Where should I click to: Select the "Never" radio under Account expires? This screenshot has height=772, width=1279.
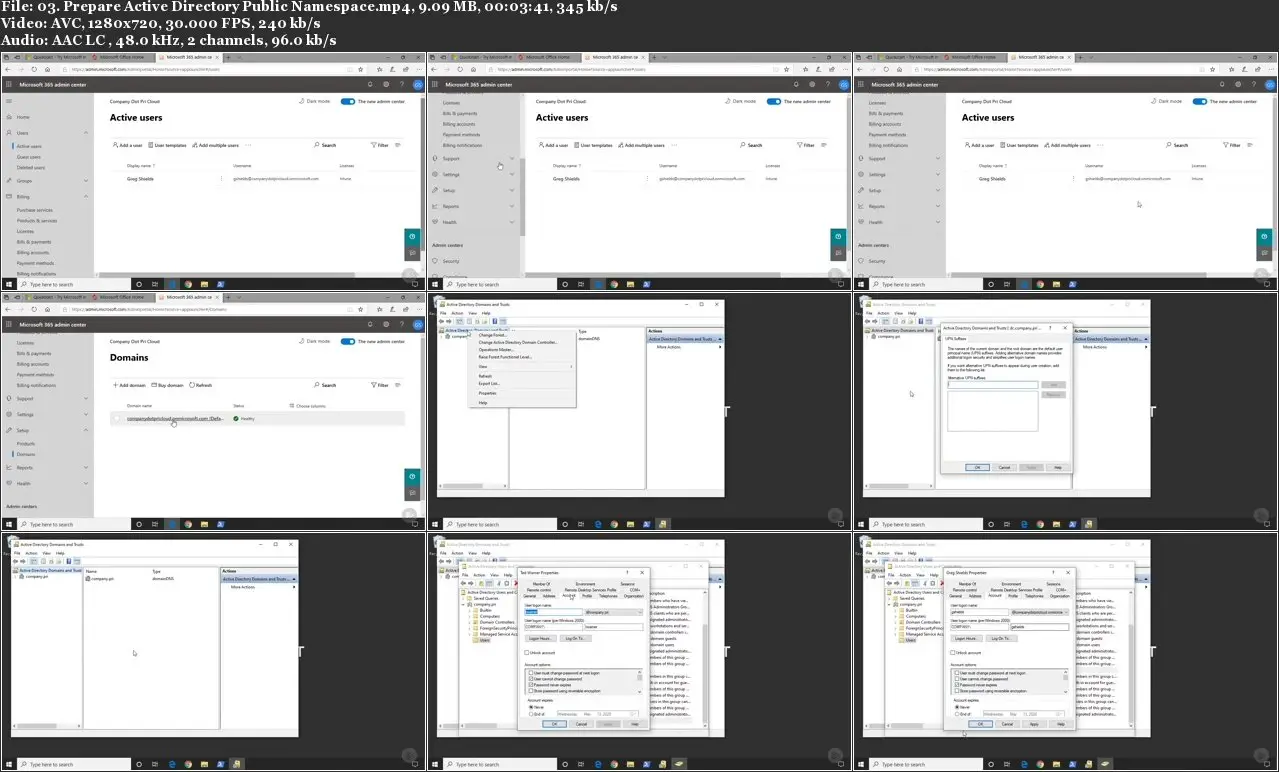point(531,707)
